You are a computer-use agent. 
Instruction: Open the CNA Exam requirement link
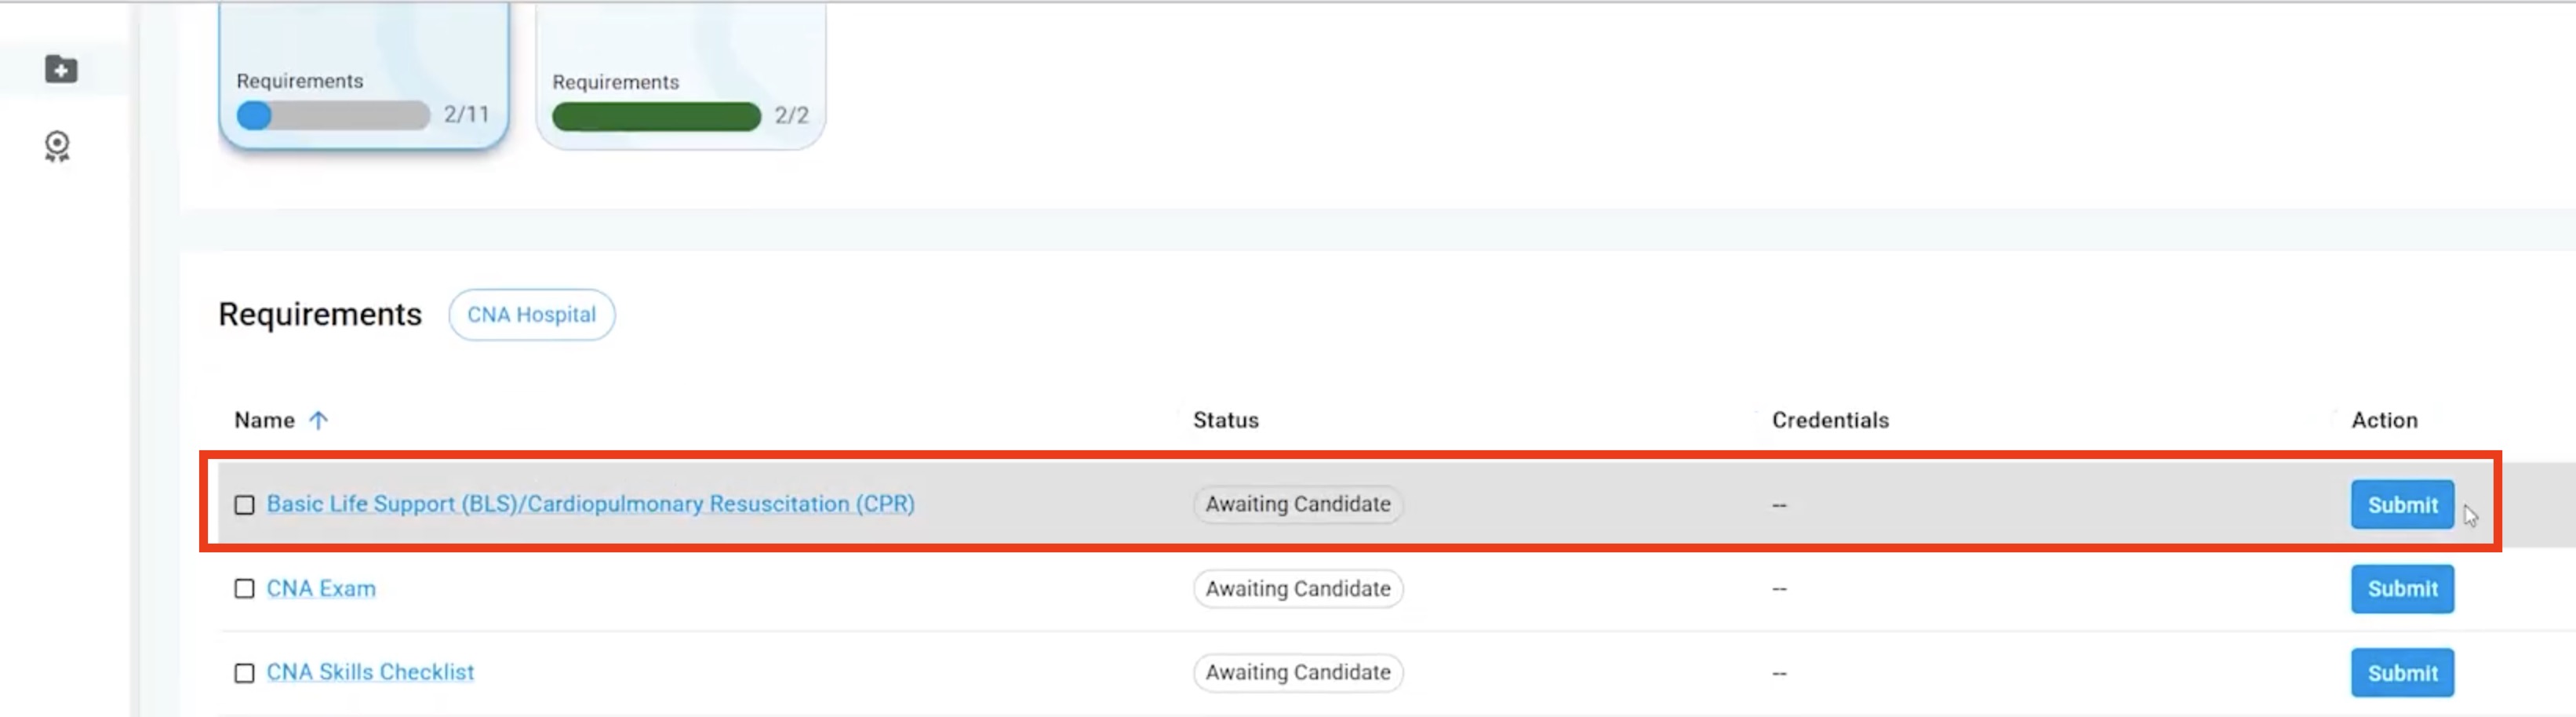321,588
